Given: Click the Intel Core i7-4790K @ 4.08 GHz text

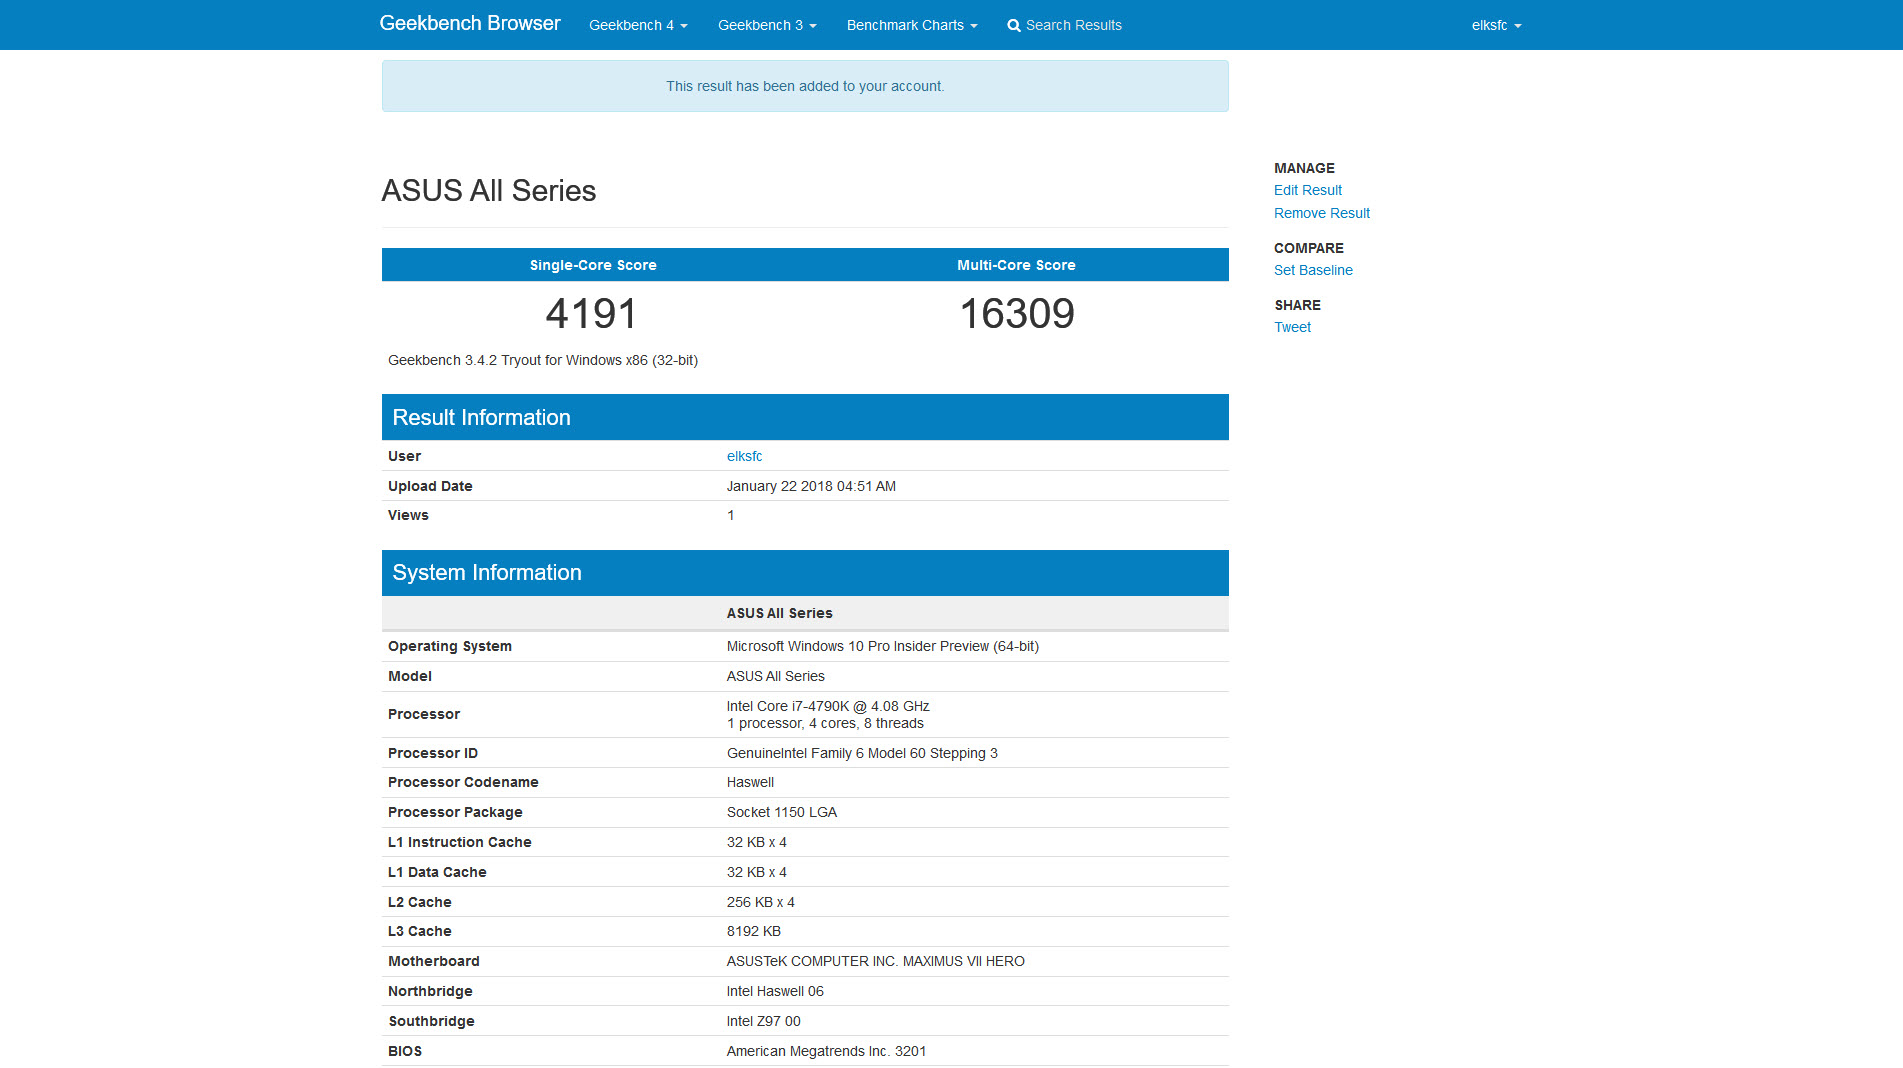Looking at the screenshot, I should click(828, 706).
